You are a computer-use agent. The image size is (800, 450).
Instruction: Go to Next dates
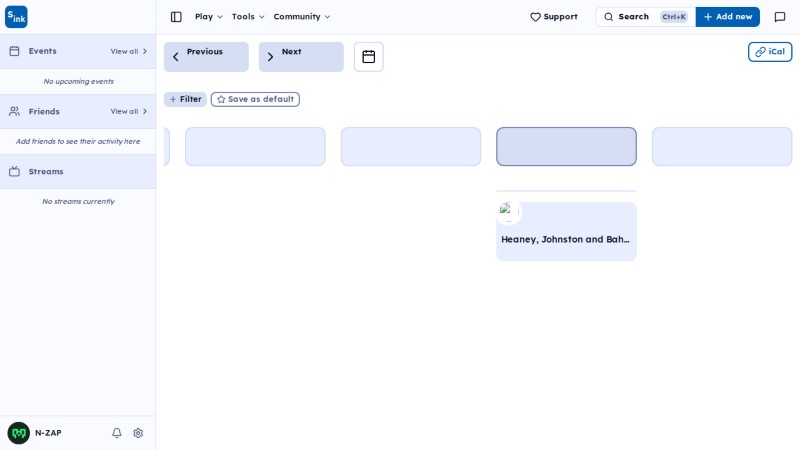(301, 57)
